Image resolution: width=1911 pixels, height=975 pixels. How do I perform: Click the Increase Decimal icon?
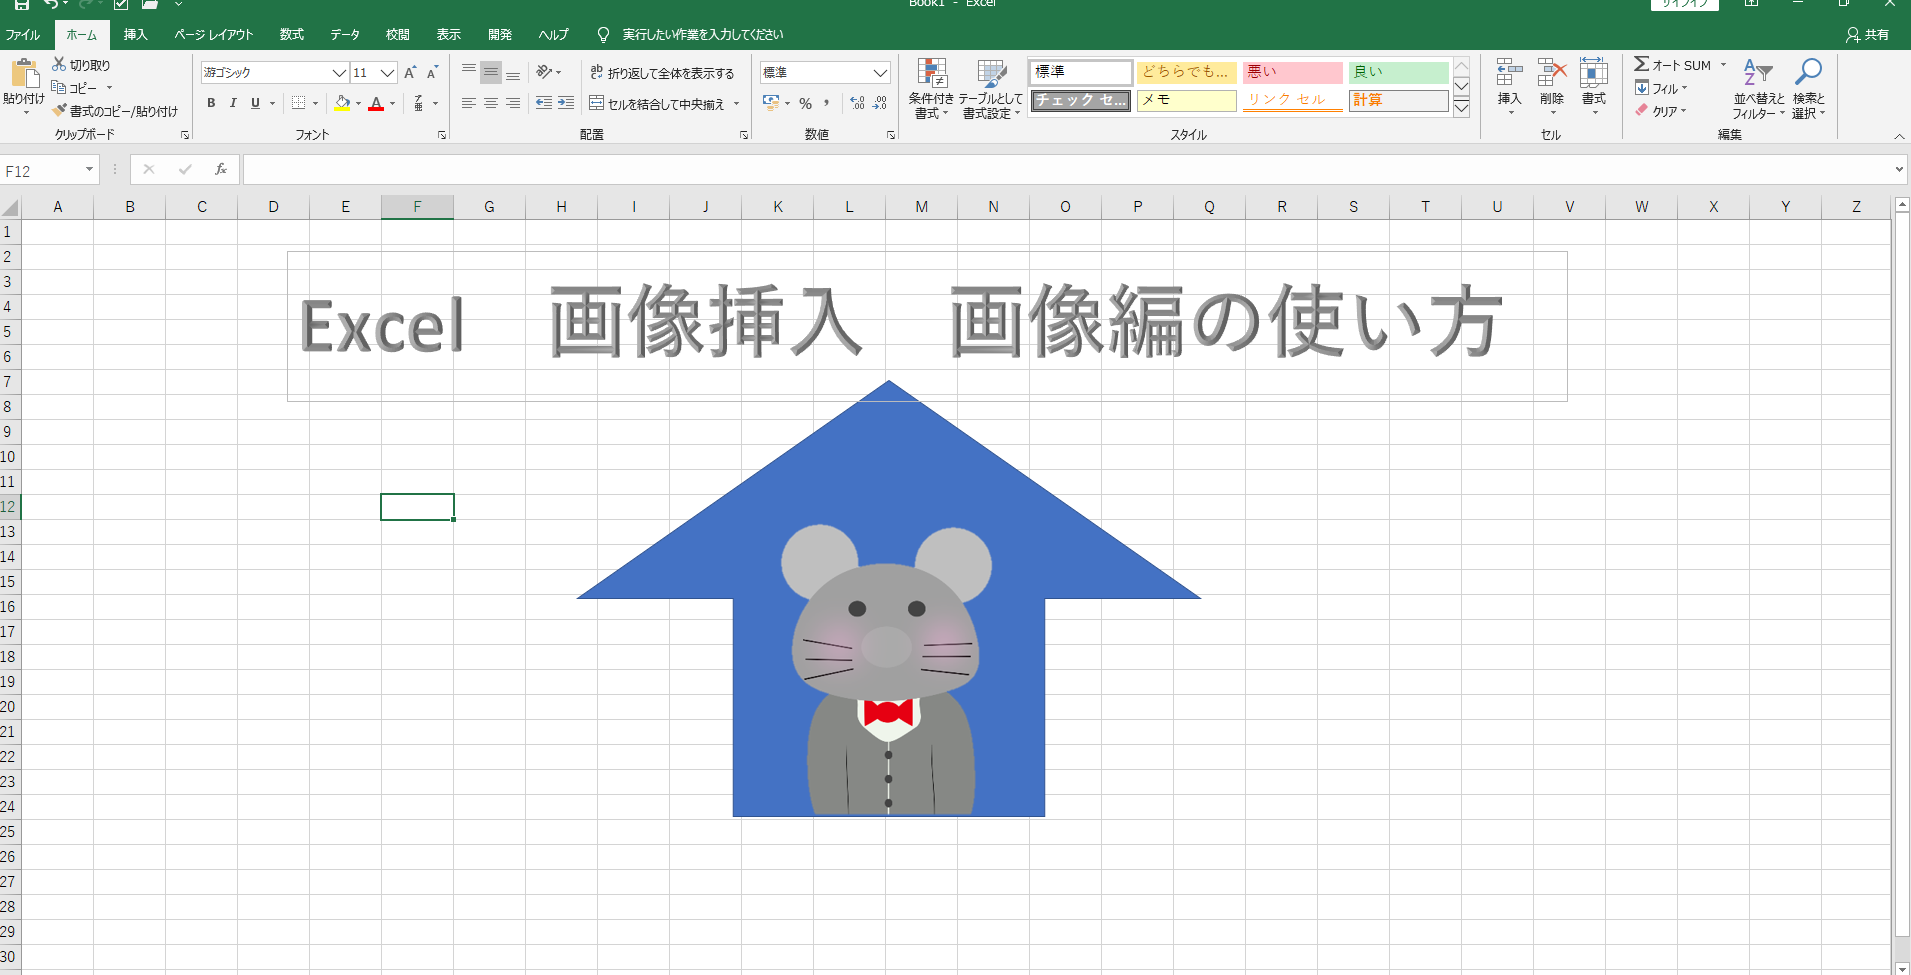point(858,103)
